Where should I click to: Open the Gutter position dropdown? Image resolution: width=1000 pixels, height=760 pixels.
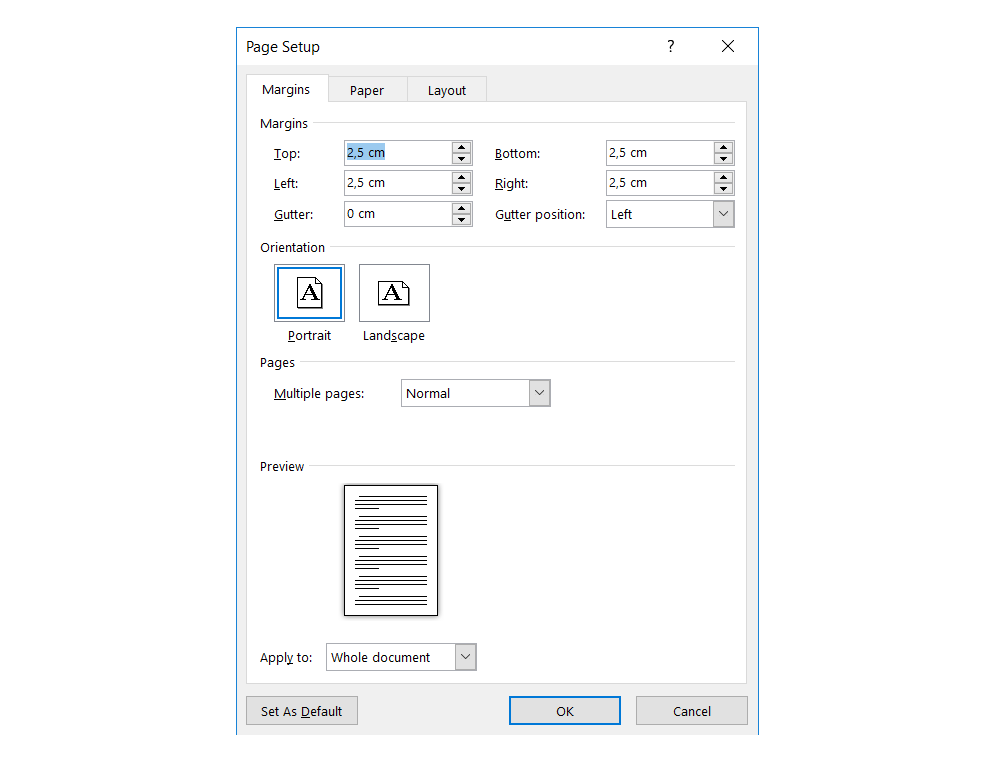pyautogui.click(x=723, y=214)
